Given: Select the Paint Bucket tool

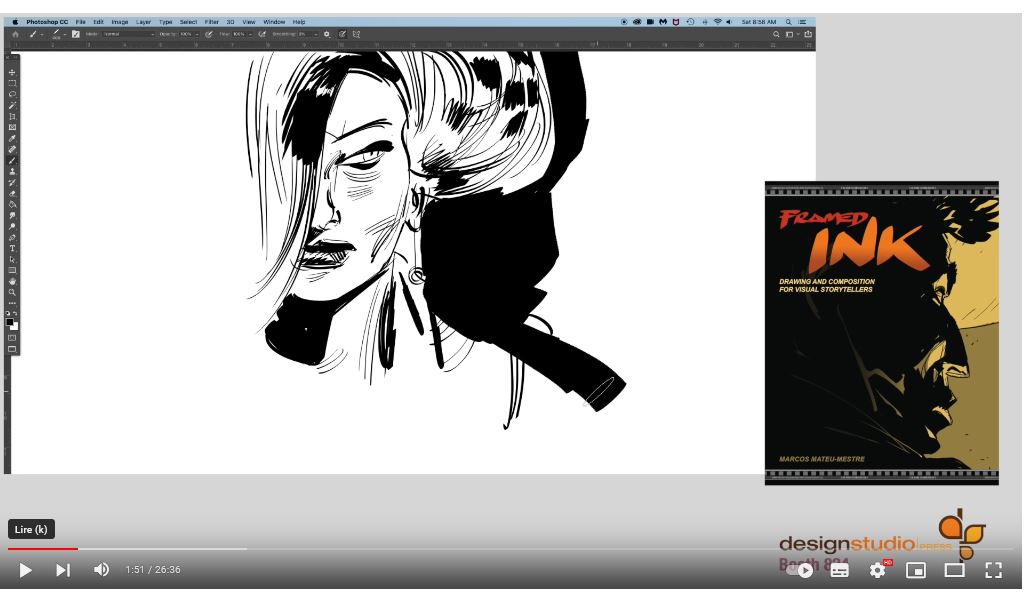Looking at the screenshot, I should (12, 204).
